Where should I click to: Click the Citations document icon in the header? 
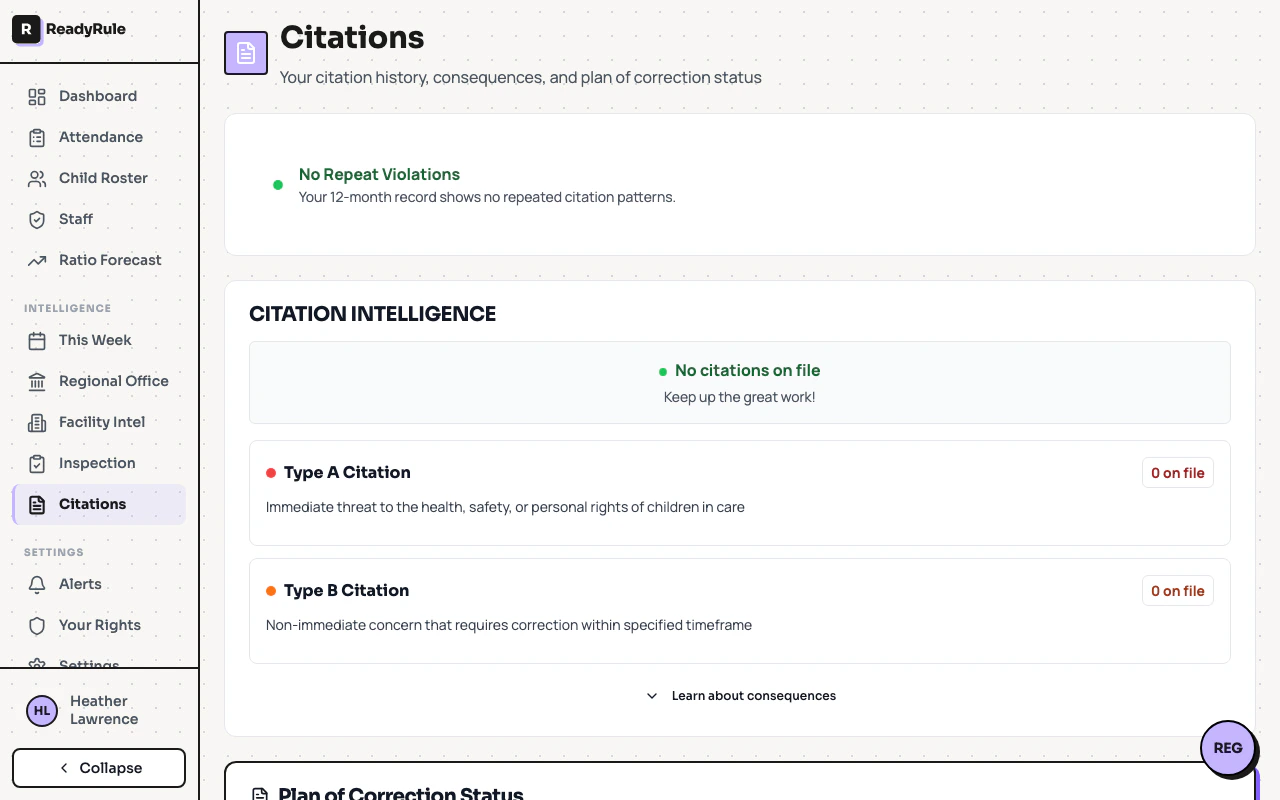point(245,52)
